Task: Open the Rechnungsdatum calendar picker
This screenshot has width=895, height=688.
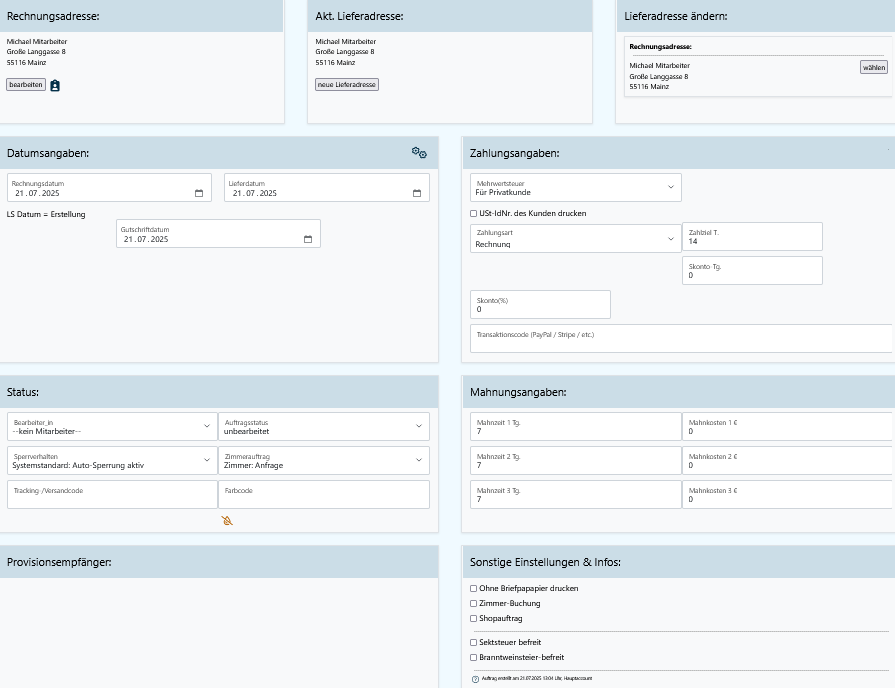Action: tap(198, 193)
